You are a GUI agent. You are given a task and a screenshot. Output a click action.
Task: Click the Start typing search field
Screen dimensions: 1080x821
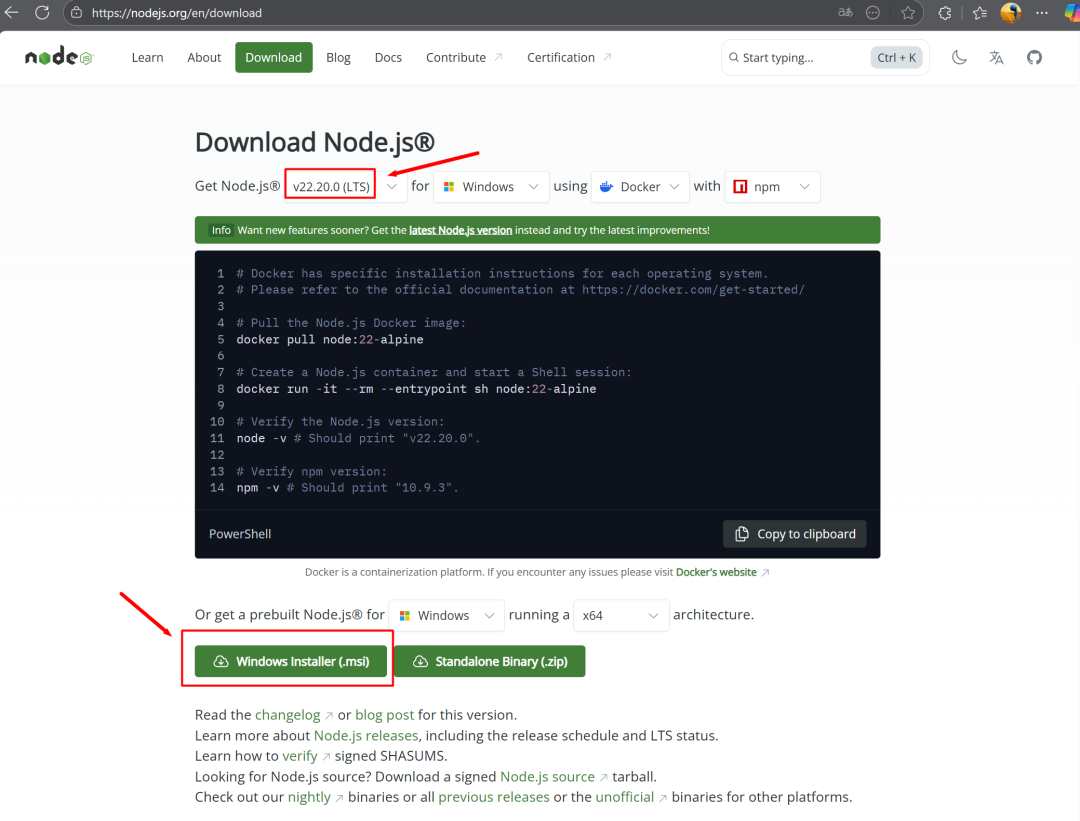[825, 57]
